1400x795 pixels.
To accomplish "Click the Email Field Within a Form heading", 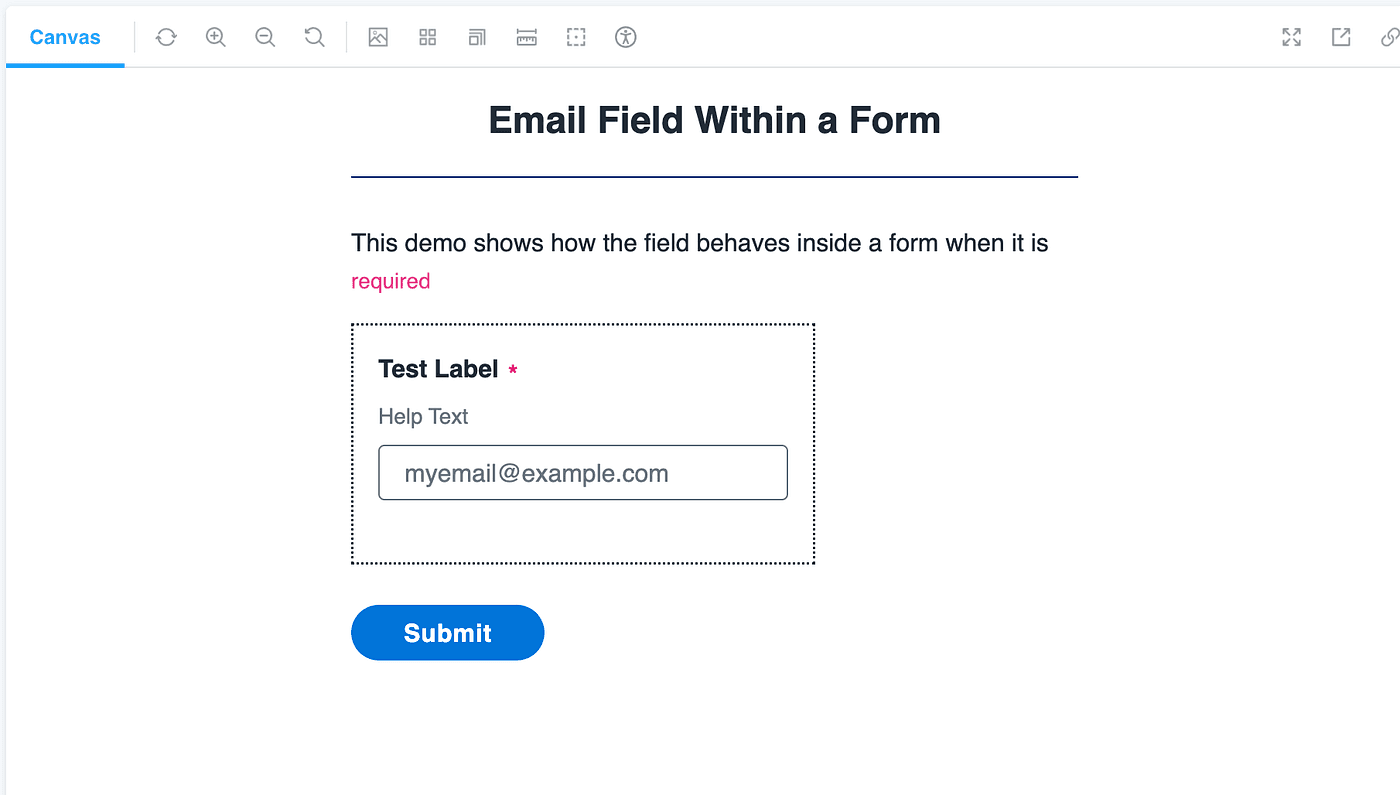I will tap(714, 121).
